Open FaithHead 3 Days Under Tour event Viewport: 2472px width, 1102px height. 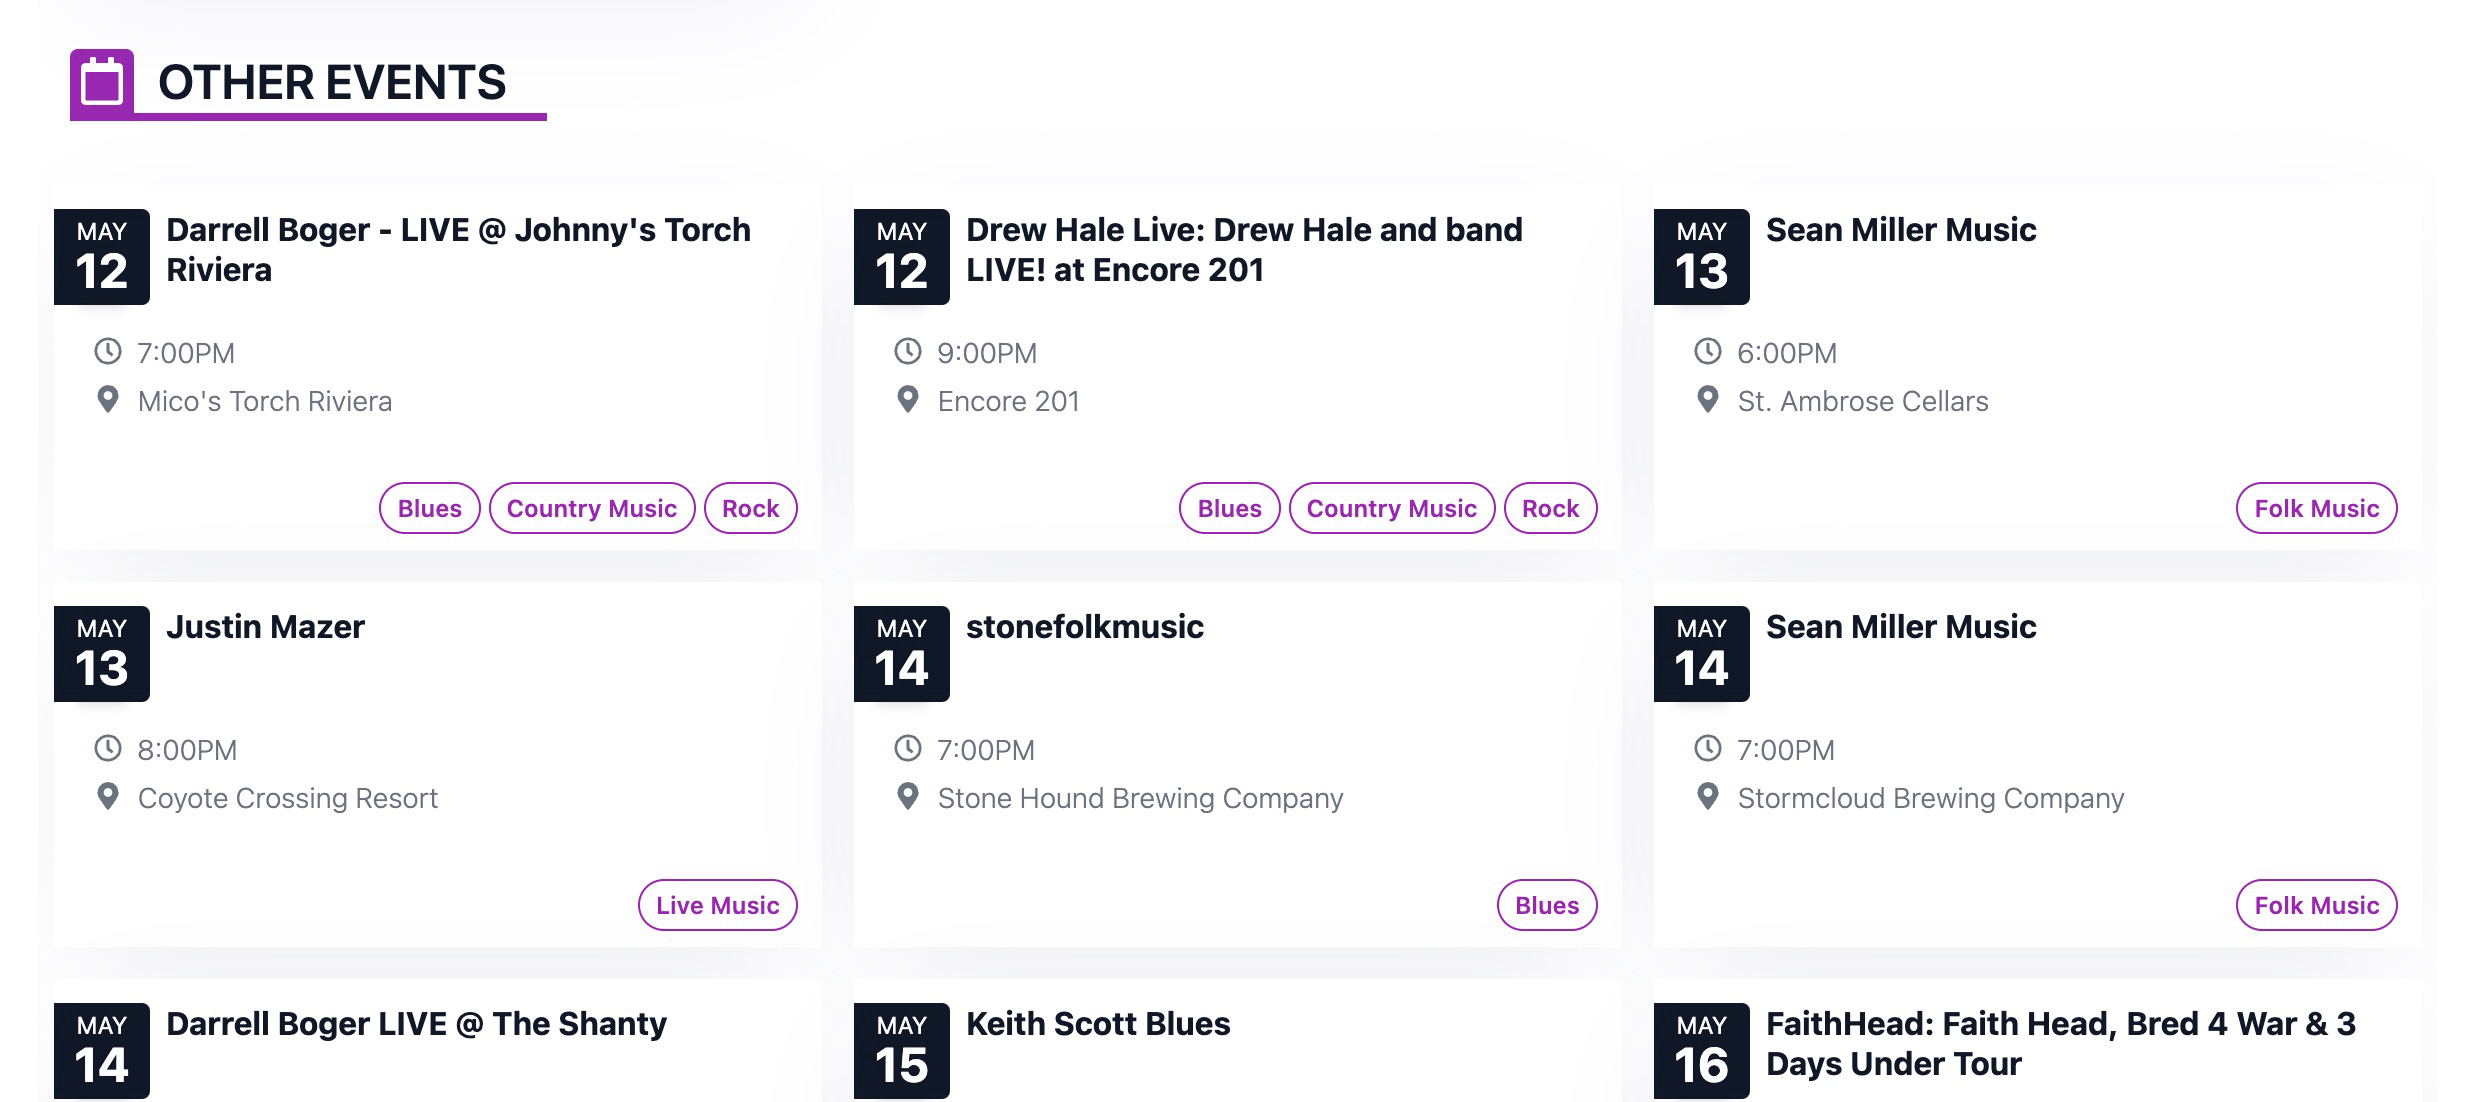tap(2060, 1044)
